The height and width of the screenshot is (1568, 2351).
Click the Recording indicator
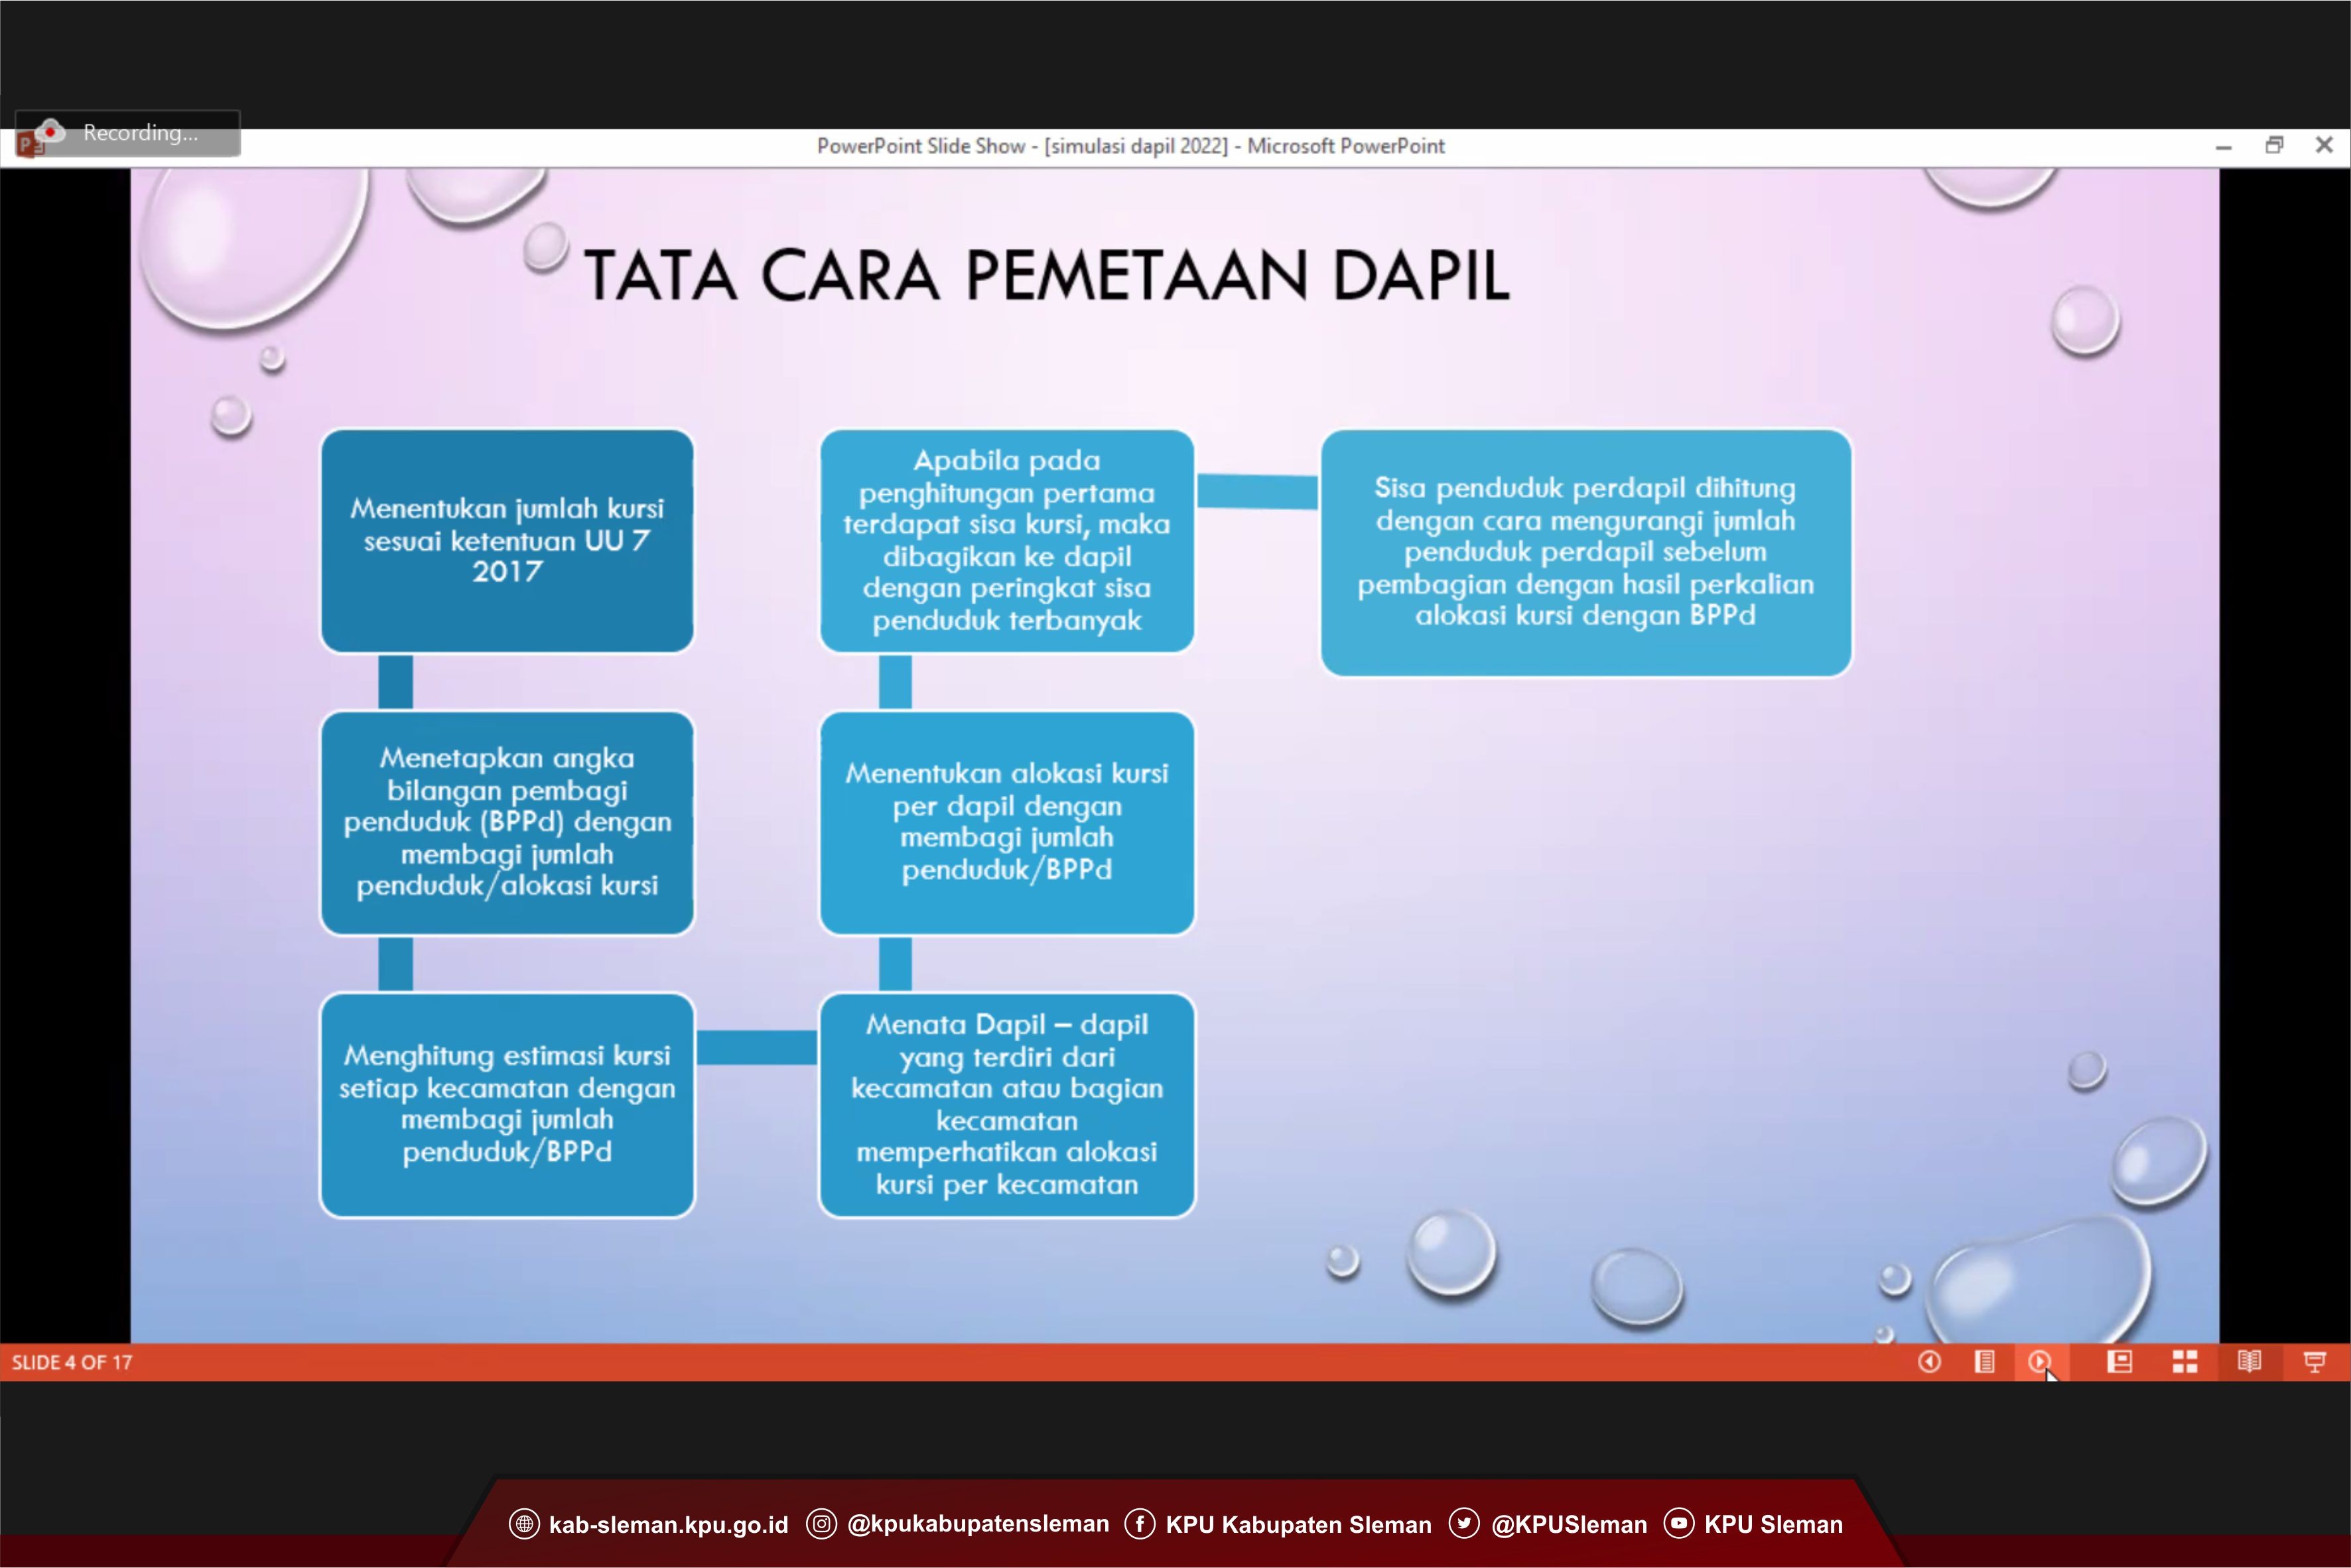tap(139, 132)
